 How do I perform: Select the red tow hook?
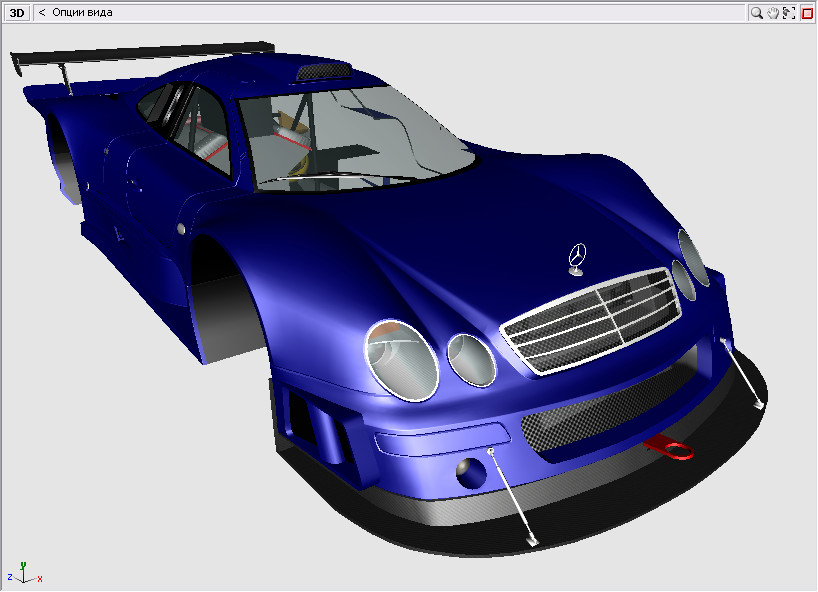click(x=671, y=447)
